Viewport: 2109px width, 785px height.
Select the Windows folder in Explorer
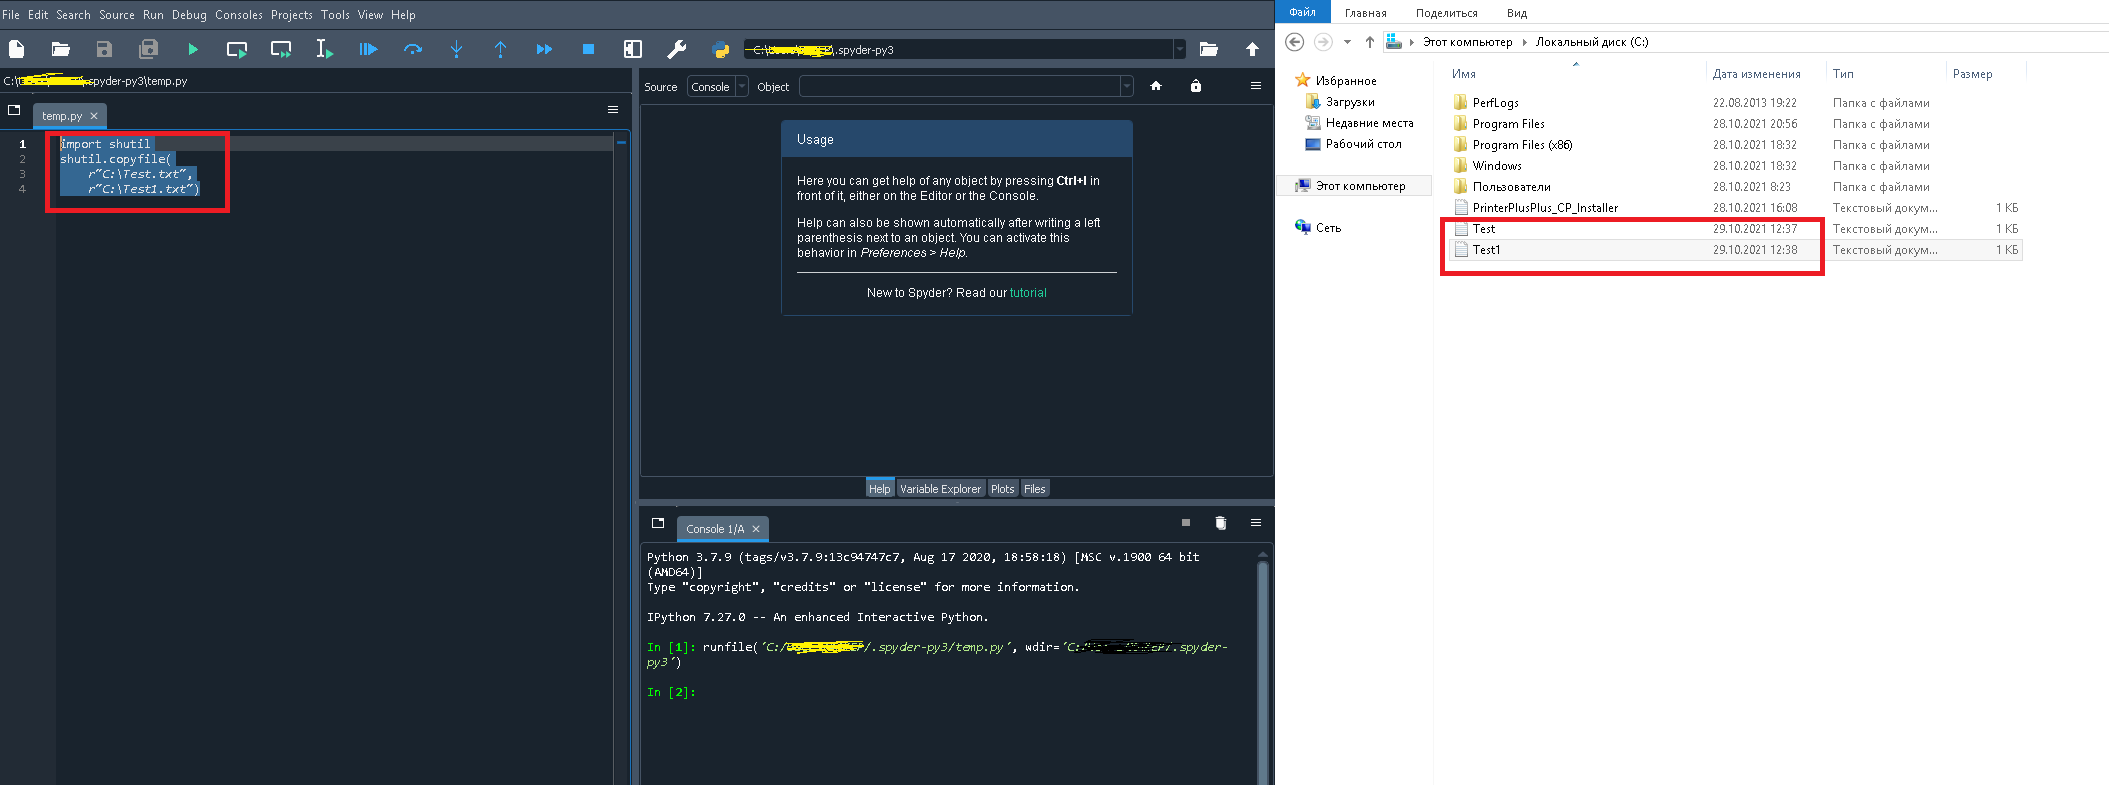[1497, 166]
